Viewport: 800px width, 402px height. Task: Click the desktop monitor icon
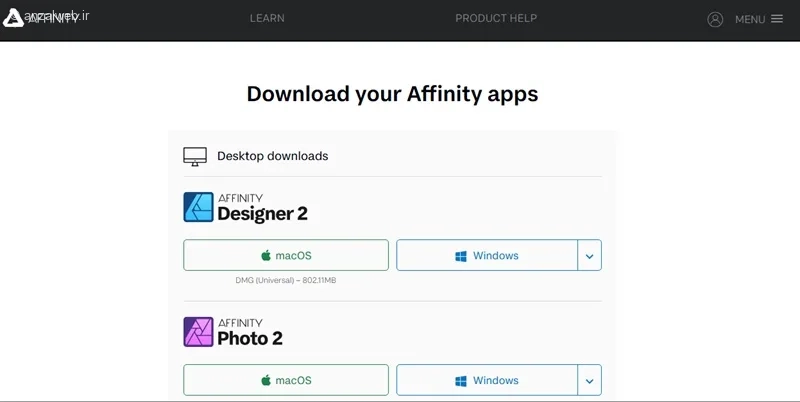point(195,157)
